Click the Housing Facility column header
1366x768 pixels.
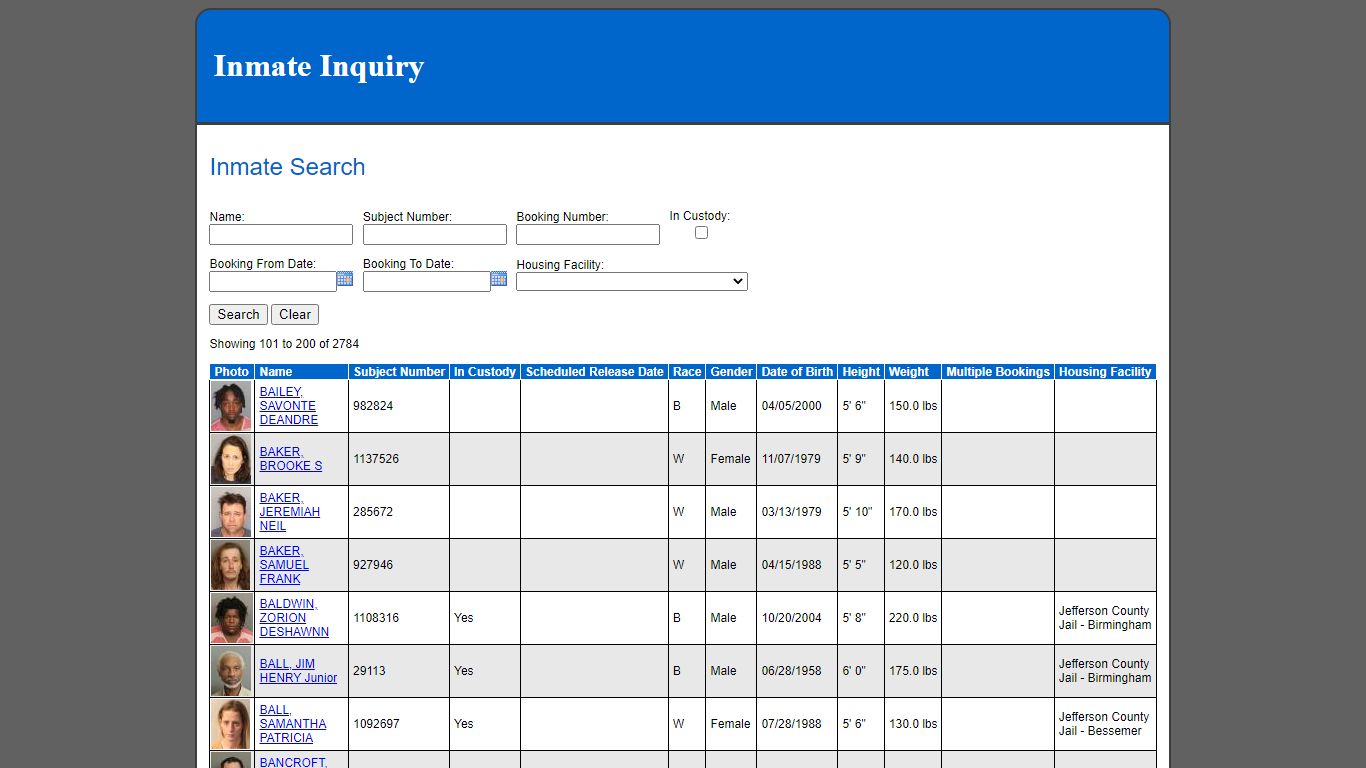pos(1105,372)
